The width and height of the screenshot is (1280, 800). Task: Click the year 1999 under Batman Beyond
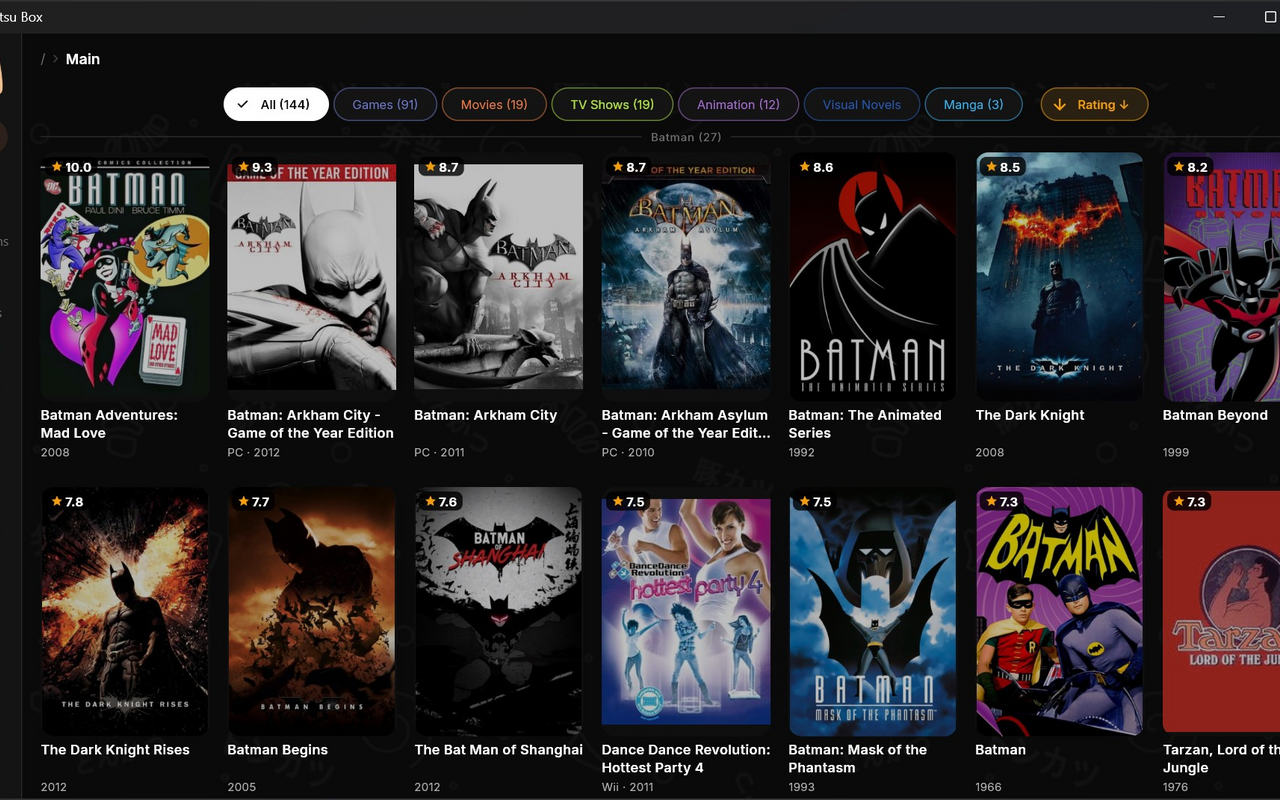point(1176,453)
